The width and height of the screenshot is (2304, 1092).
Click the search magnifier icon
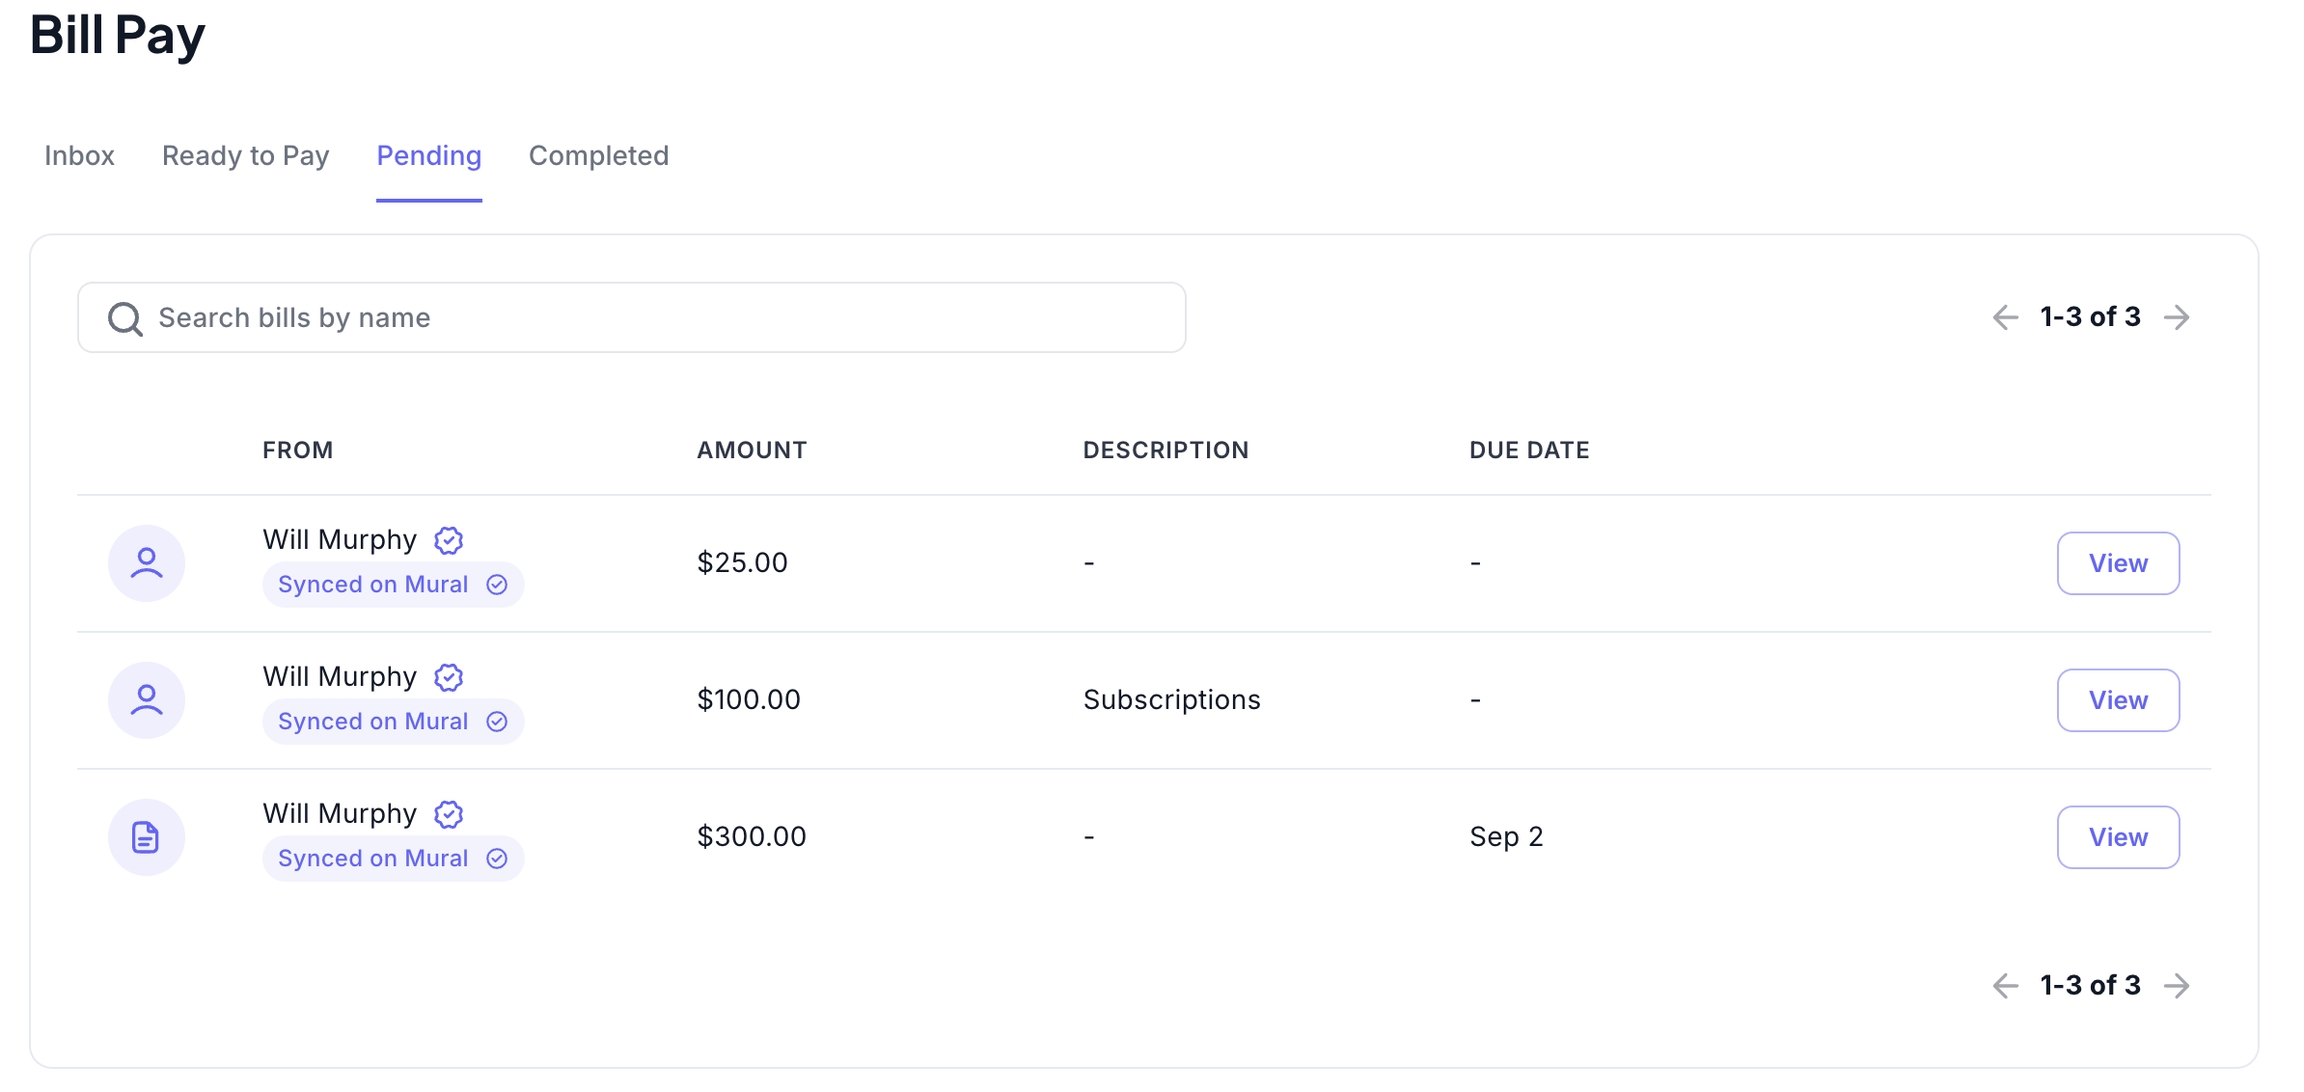coord(125,319)
